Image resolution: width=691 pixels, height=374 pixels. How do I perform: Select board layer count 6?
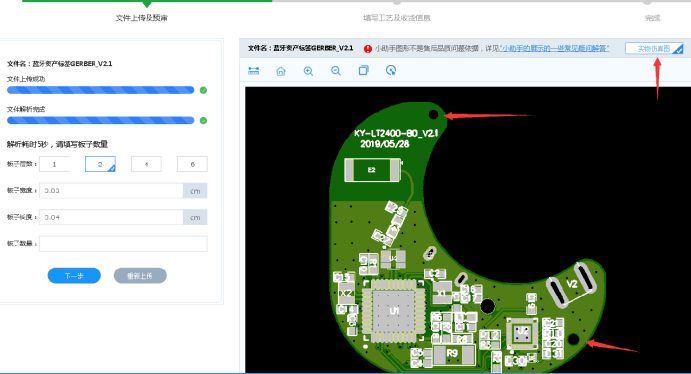(x=192, y=164)
